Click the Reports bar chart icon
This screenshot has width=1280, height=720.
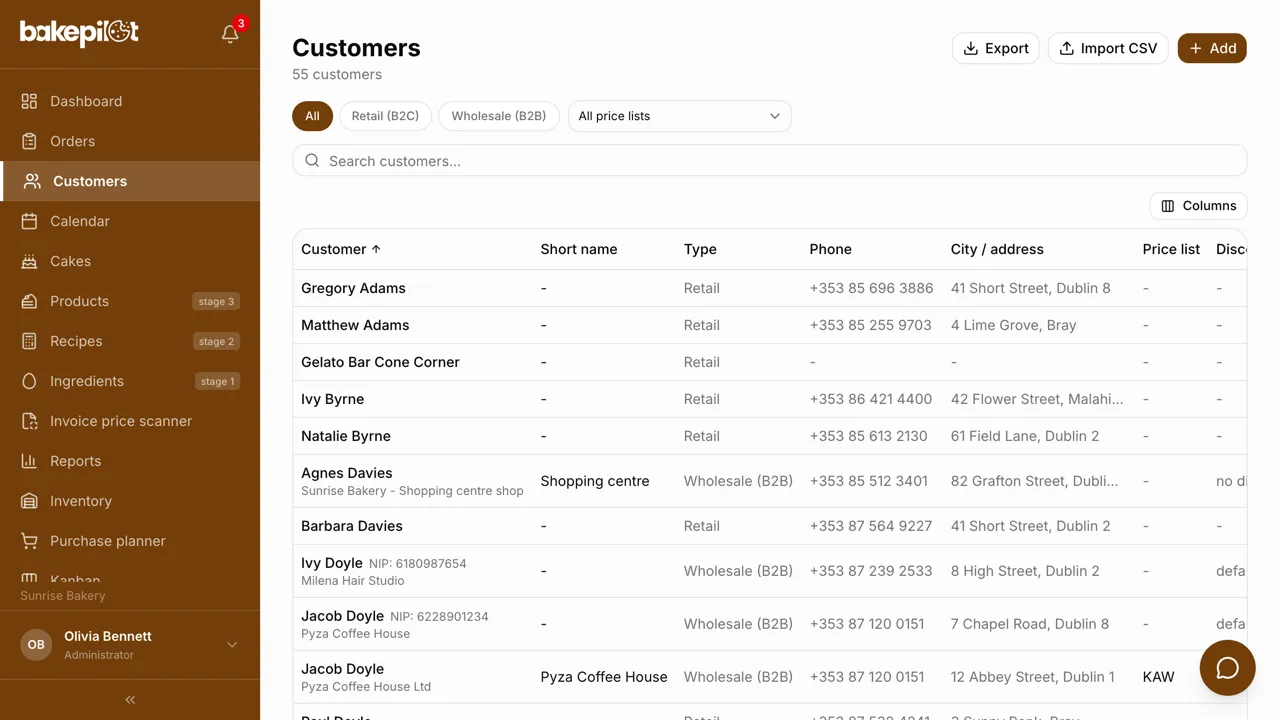[30, 461]
